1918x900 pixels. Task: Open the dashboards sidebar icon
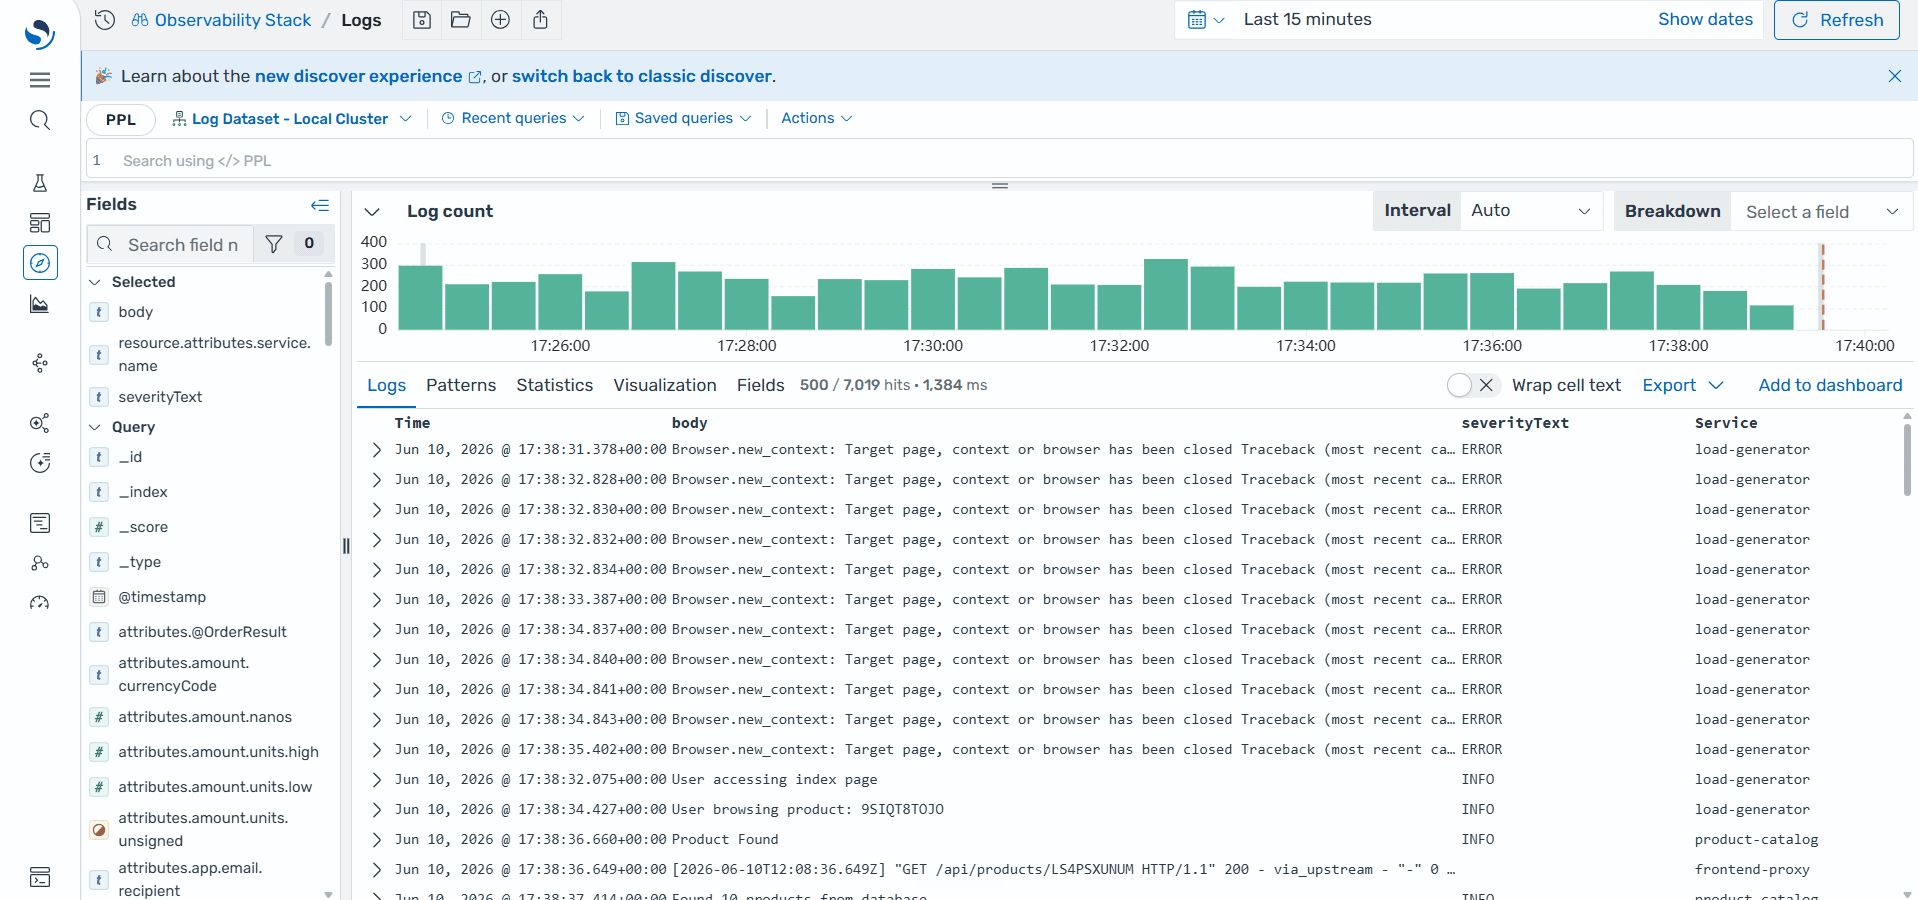tap(40, 223)
